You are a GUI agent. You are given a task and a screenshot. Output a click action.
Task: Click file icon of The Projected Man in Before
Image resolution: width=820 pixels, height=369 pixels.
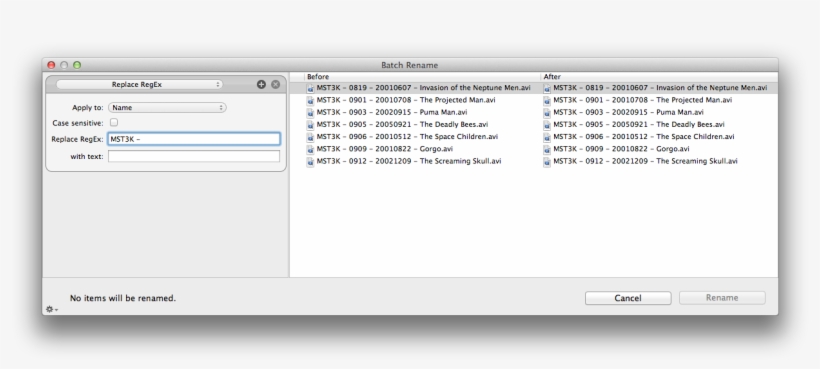[x=310, y=100]
